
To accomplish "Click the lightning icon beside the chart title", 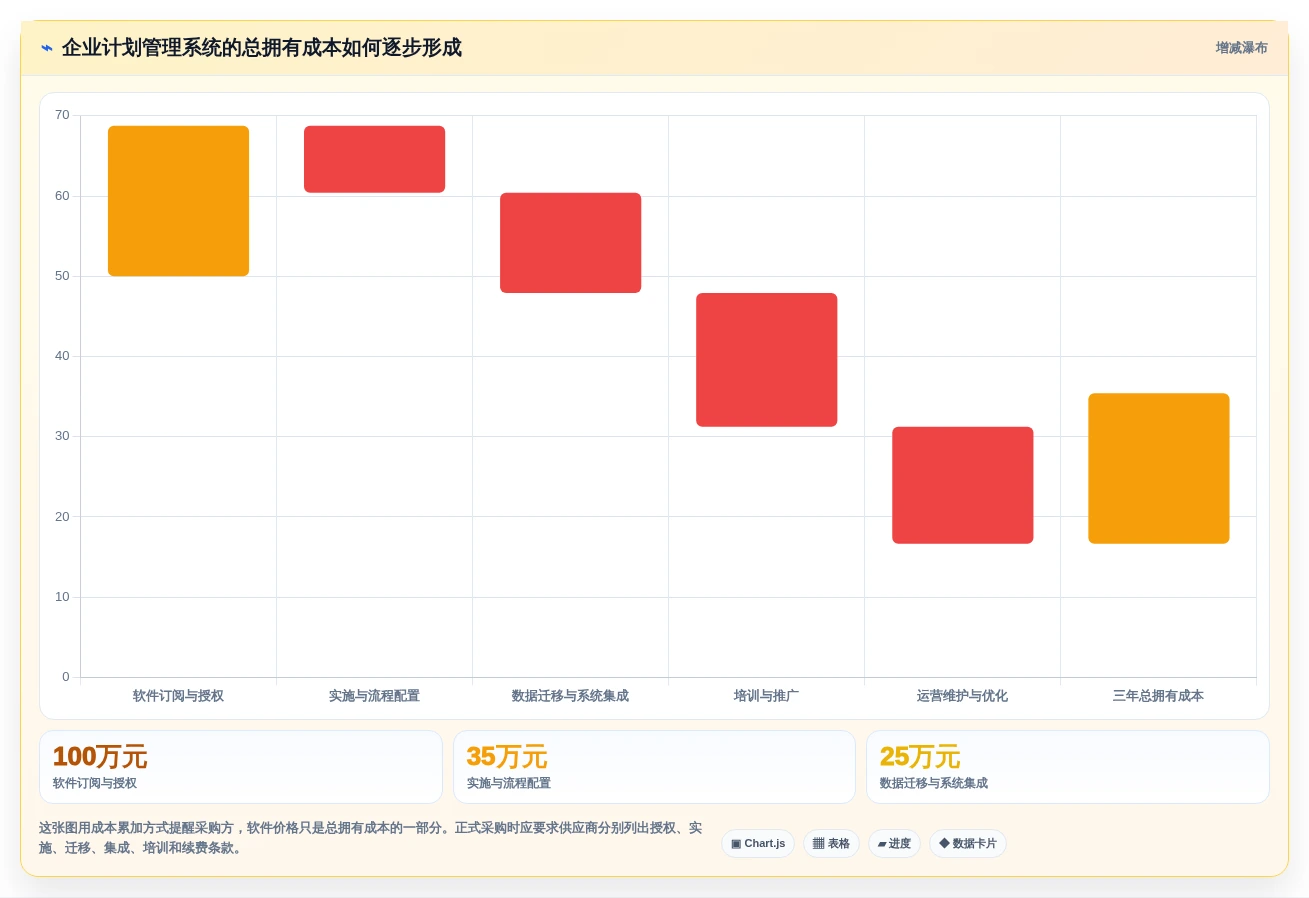I will tap(47, 48).
